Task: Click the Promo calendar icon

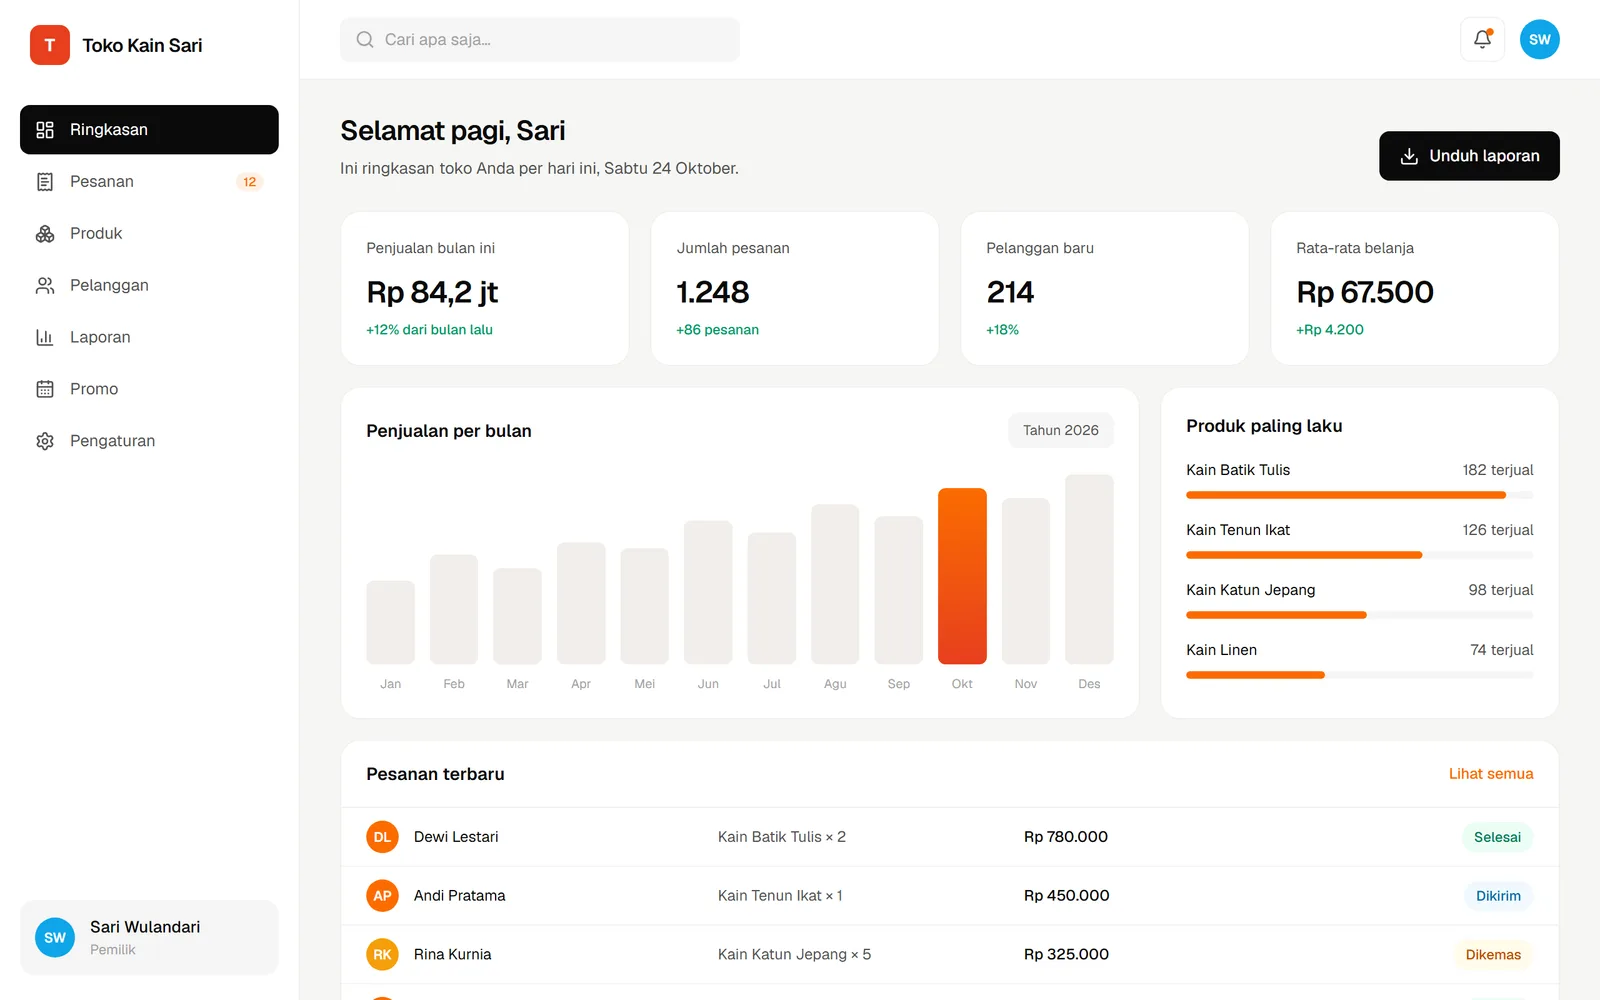Action: (x=45, y=389)
